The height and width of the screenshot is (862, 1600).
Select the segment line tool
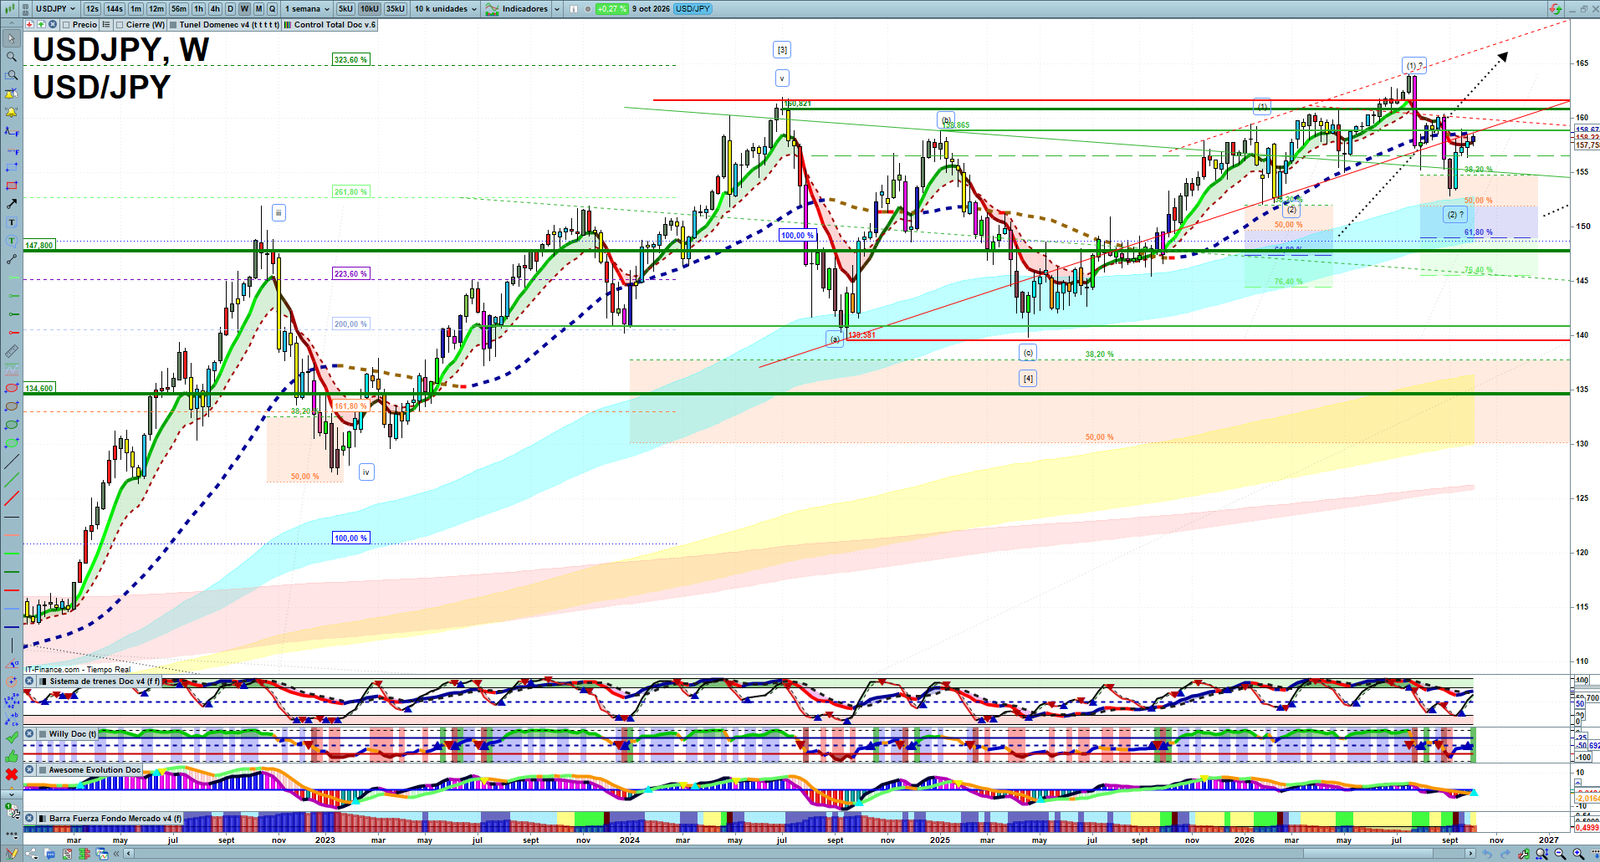click(12, 259)
